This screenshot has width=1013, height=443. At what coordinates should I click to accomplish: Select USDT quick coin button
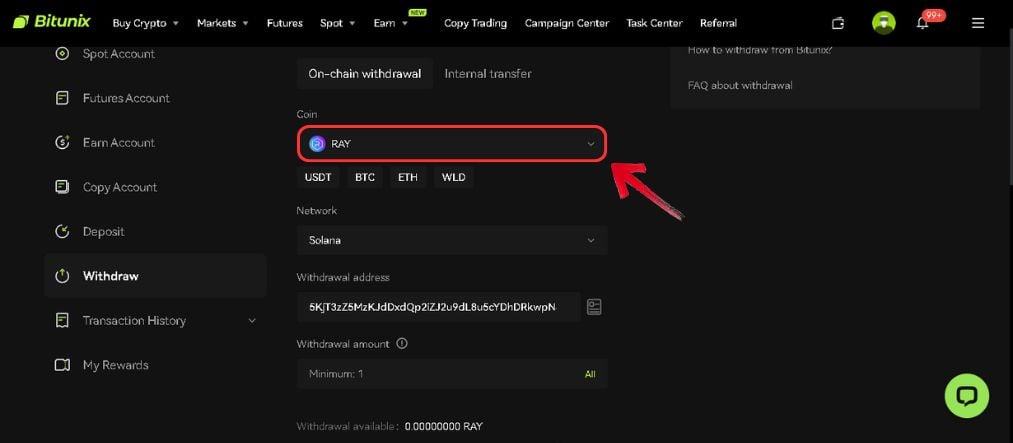(318, 177)
